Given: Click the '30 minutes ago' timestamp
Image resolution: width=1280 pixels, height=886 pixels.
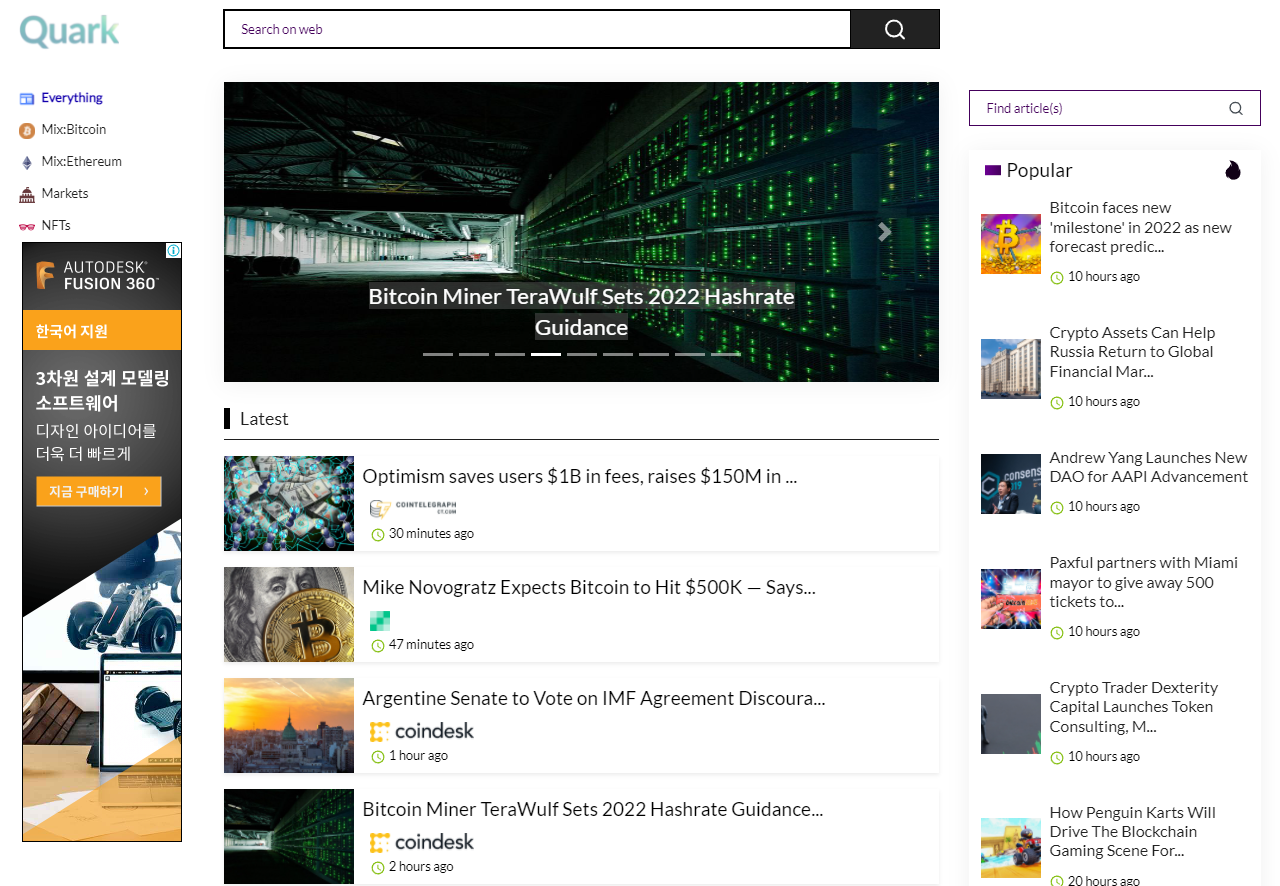Looking at the screenshot, I should pos(431,534).
